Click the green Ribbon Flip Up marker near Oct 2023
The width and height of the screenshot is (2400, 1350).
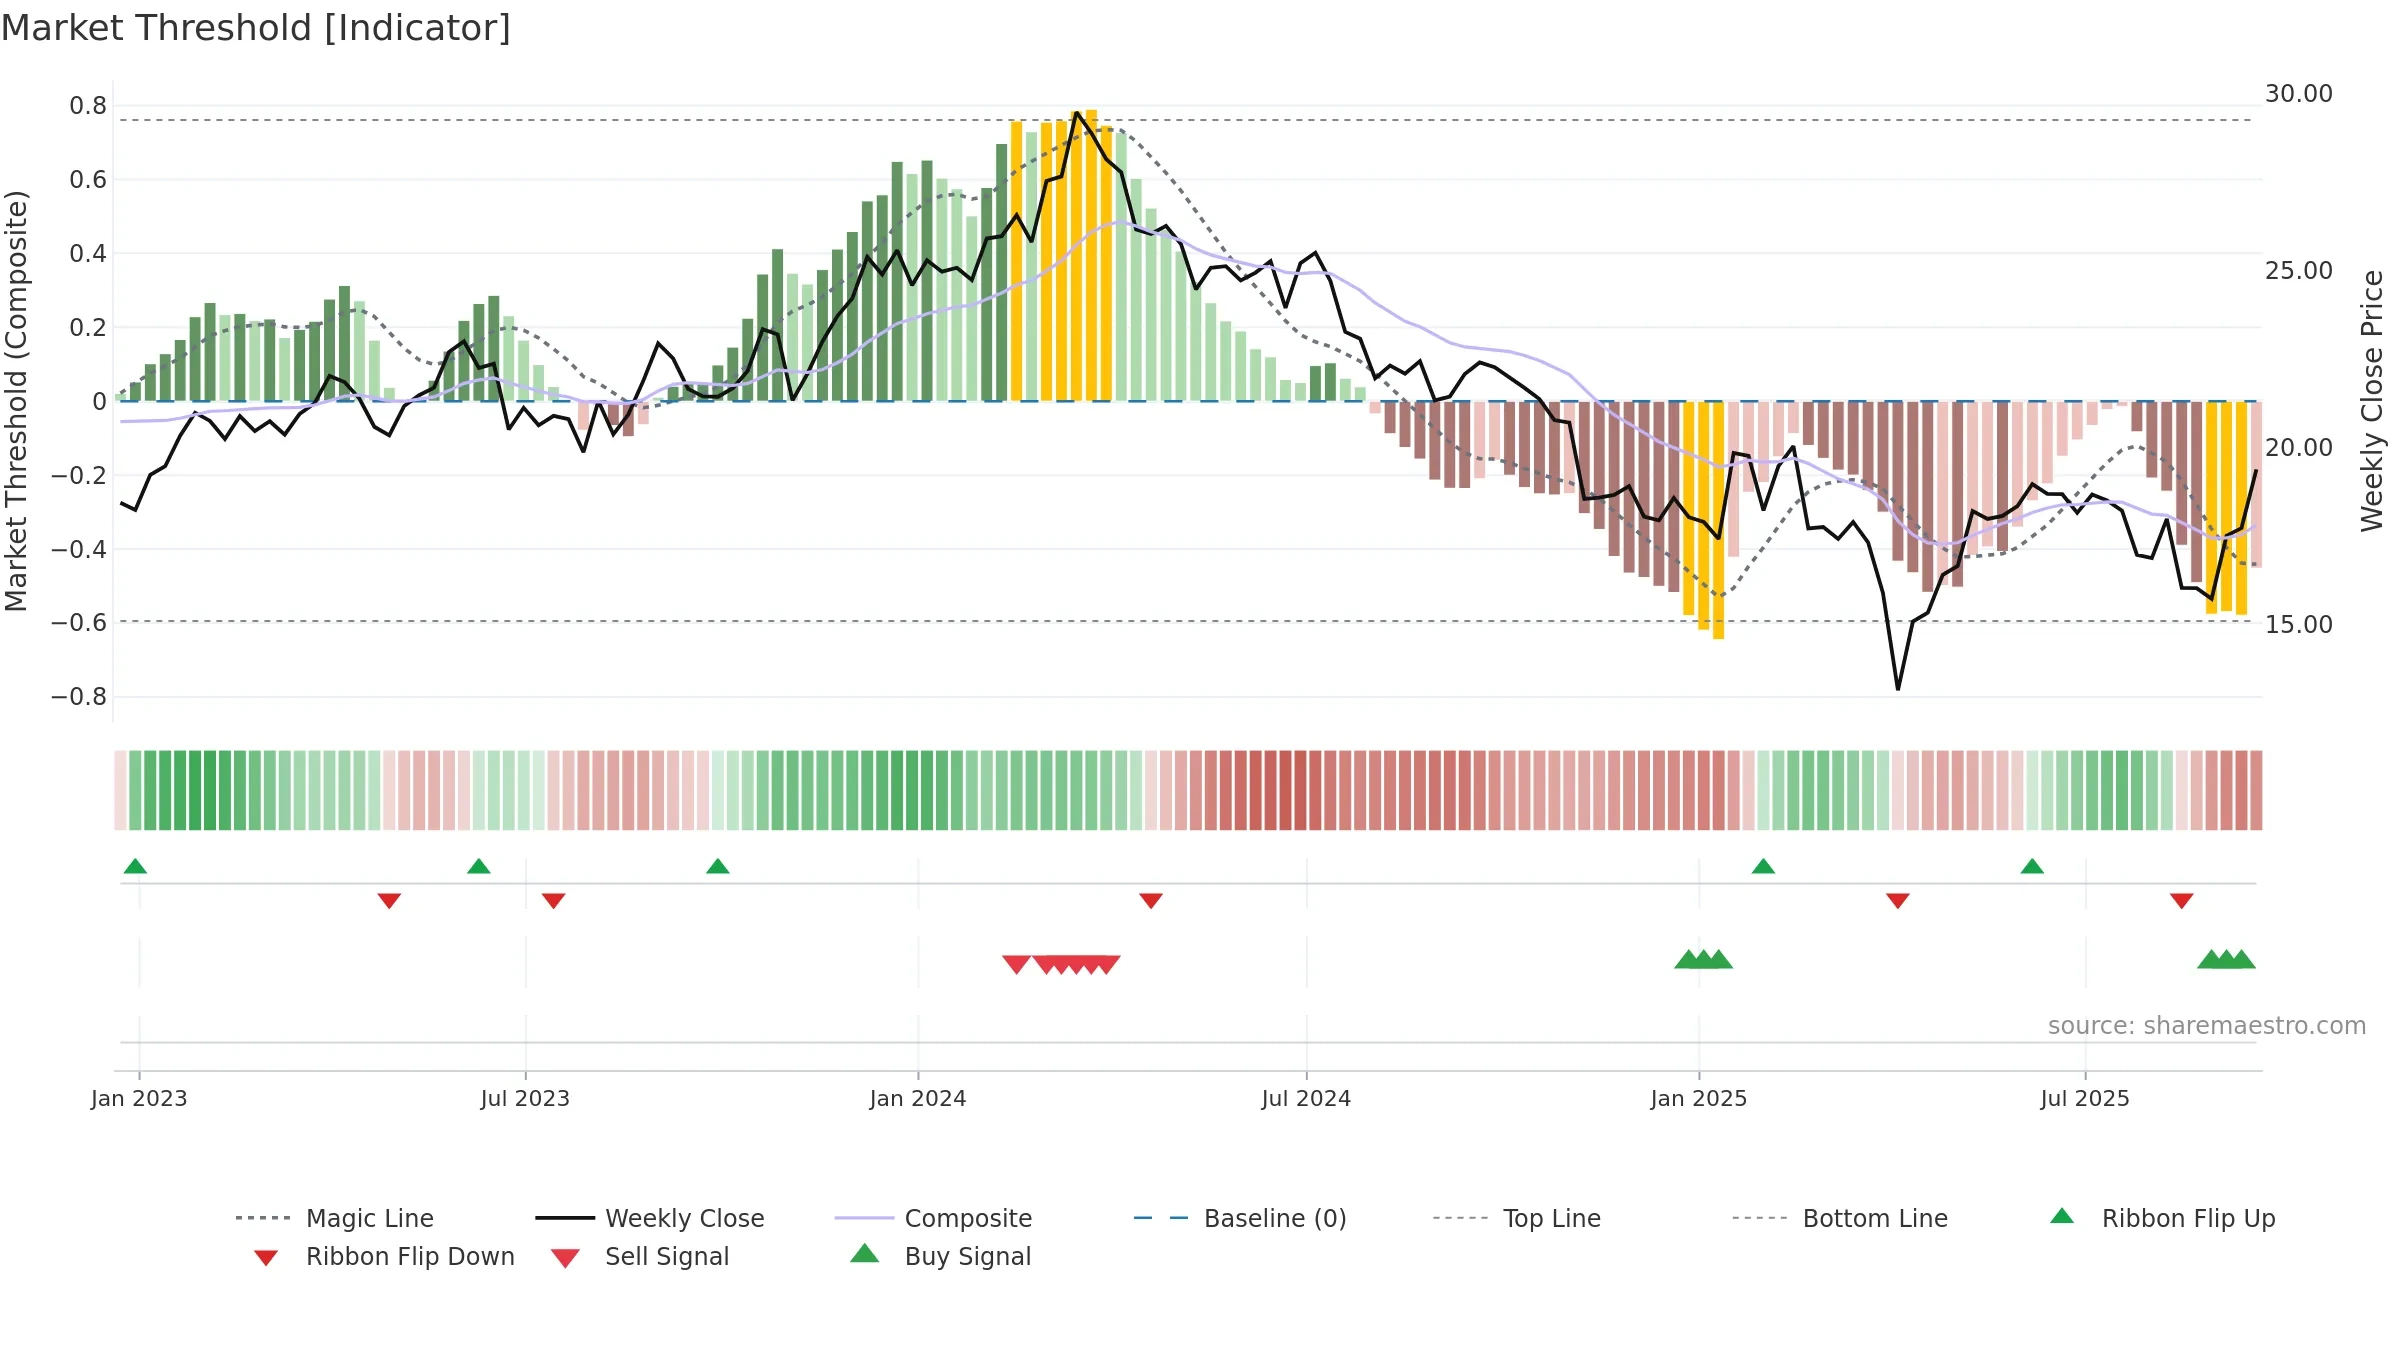[x=718, y=866]
